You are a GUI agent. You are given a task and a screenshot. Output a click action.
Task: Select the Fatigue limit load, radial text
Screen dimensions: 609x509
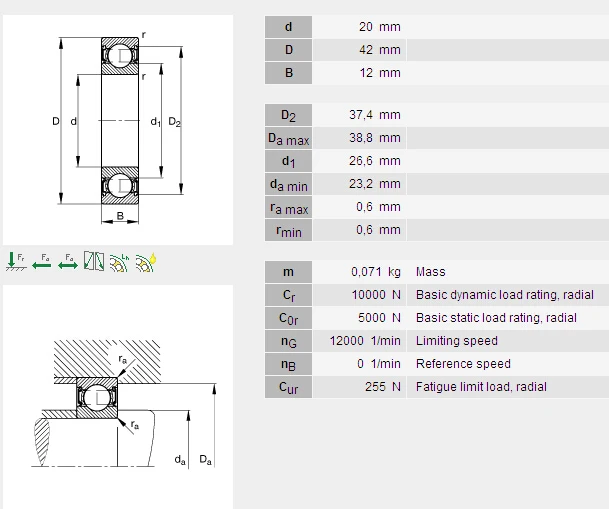(481, 387)
